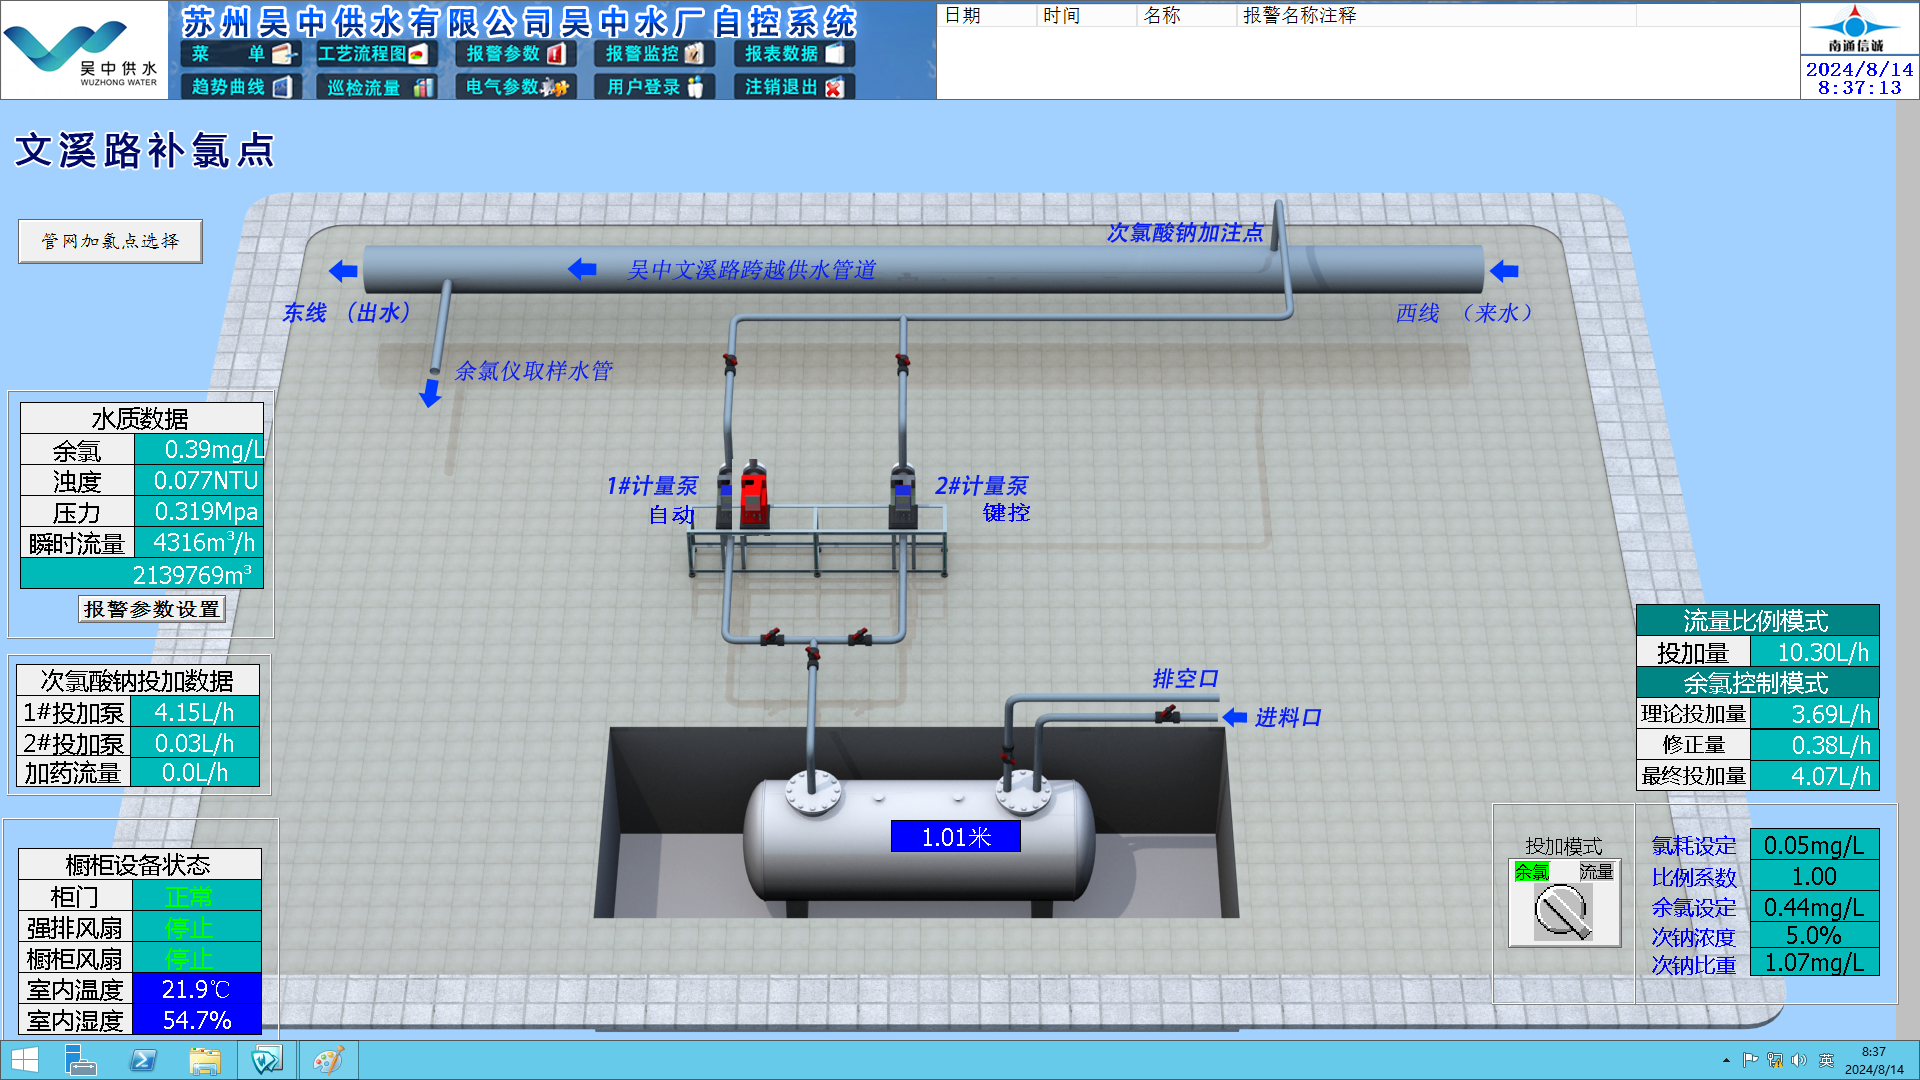Viewport: 1920px width, 1080px height.
Task: Click the 比例系数 value field
Action: [1813, 876]
